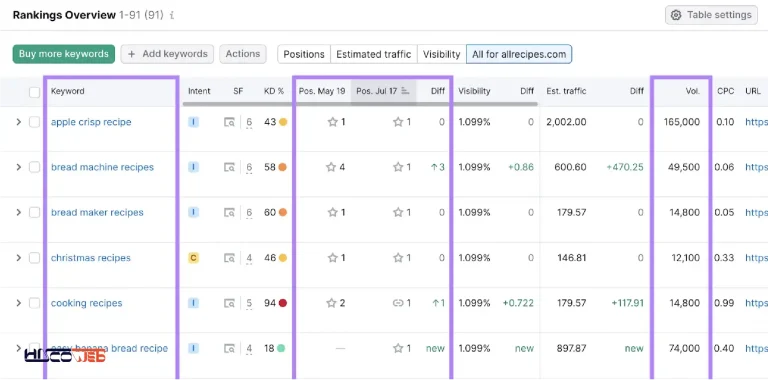Image resolution: width=768 pixels, height=383 pixels.
Task: Click the yellow KD dot for apple crisp recipe
Action: 283,122
